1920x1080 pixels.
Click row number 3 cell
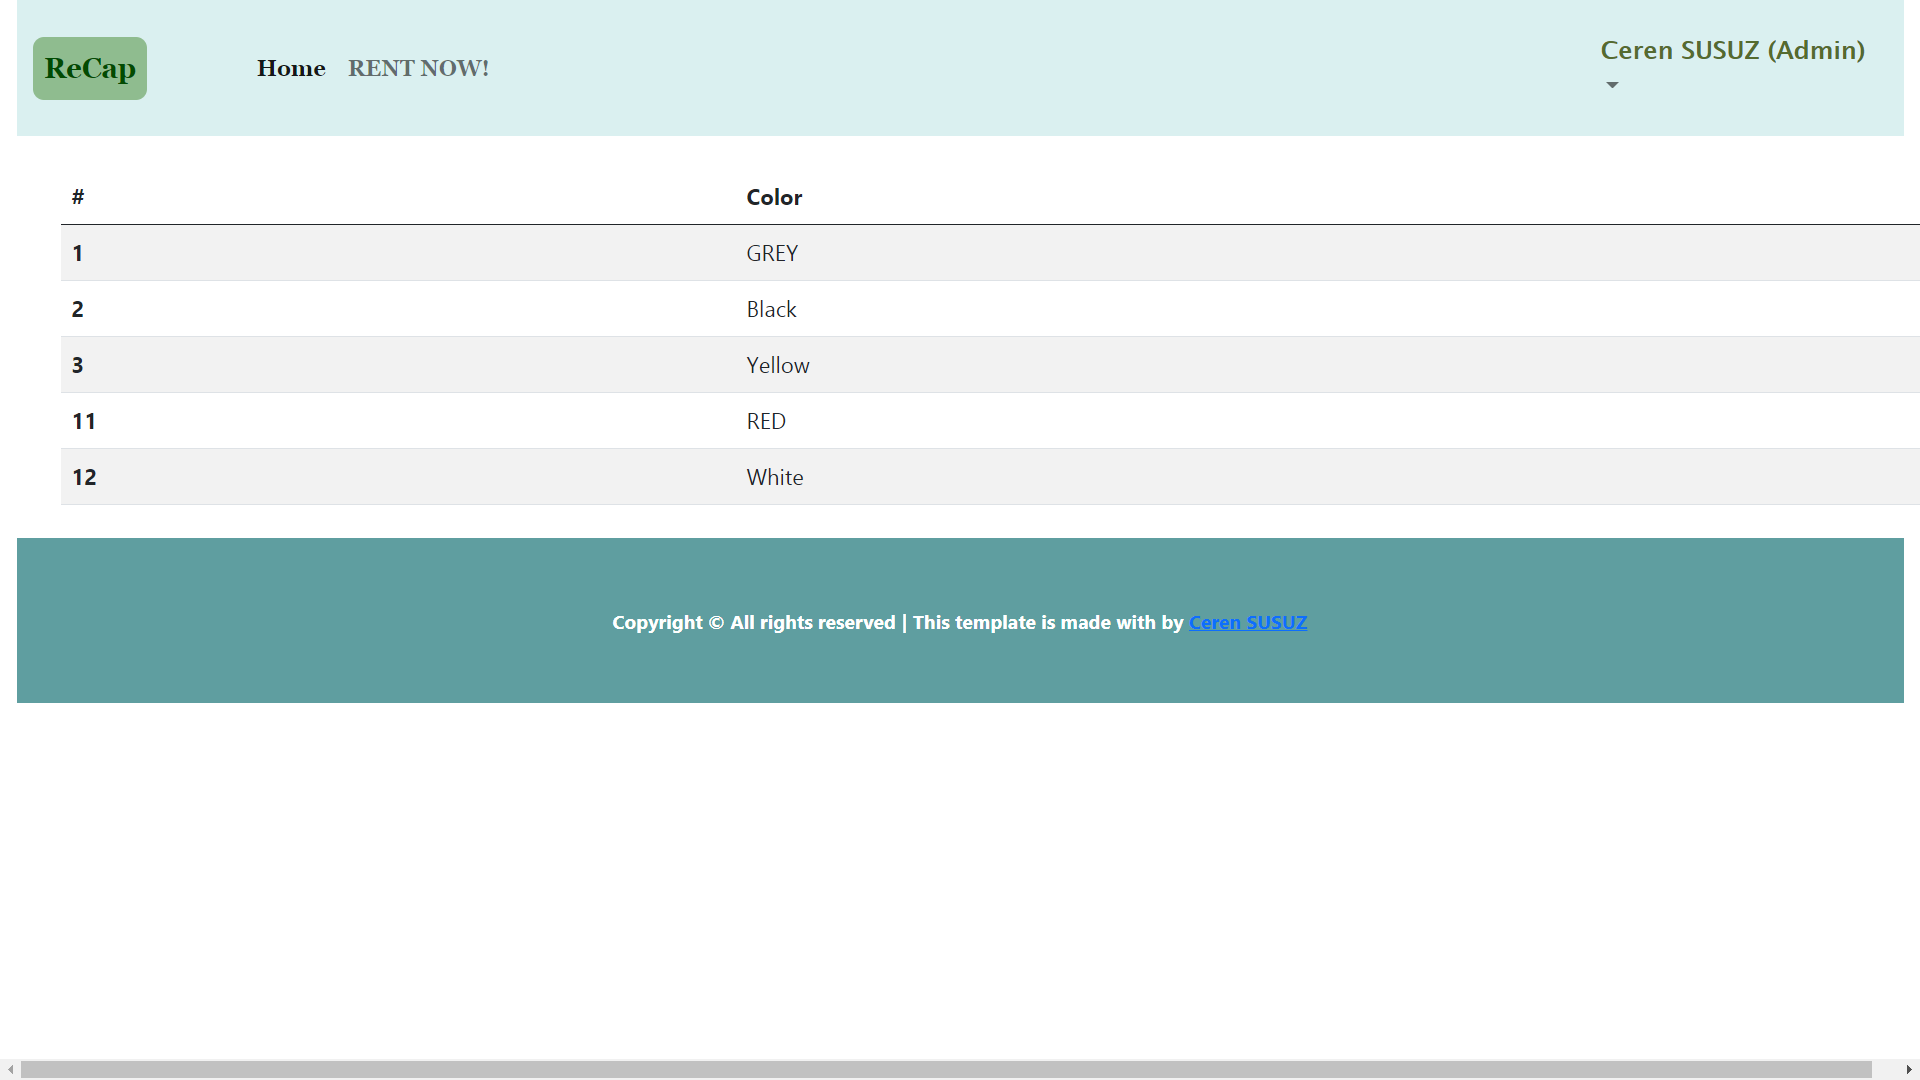(x=78, y=365)
